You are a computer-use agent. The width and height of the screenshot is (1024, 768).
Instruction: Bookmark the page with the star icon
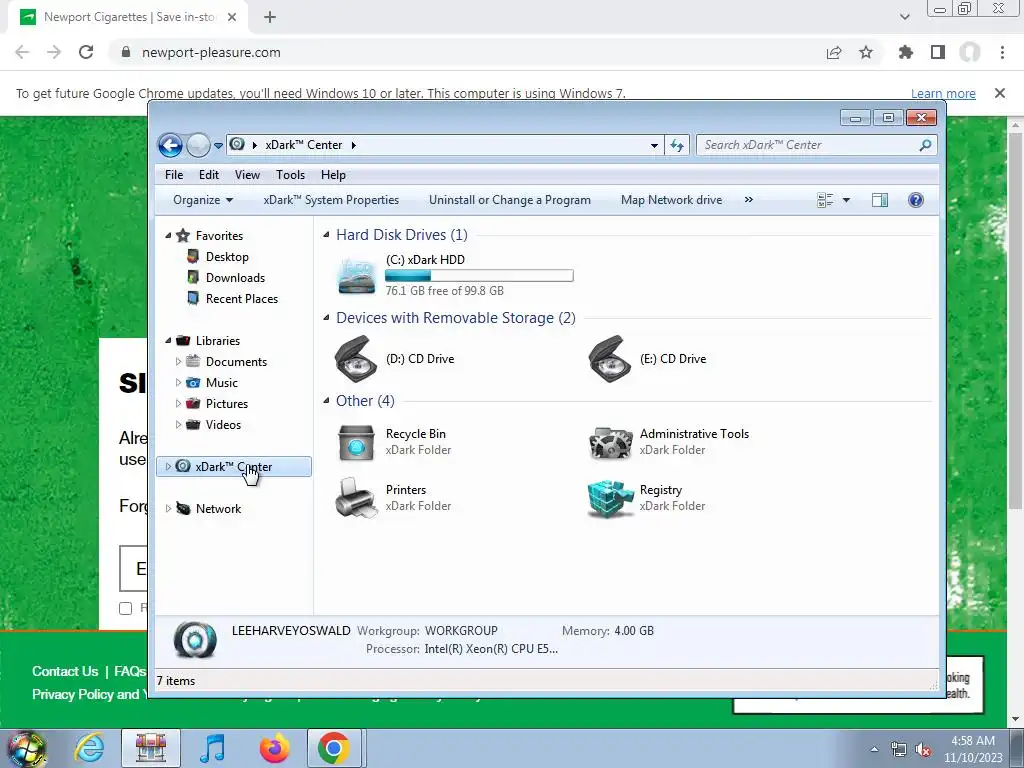click(866, 52)
